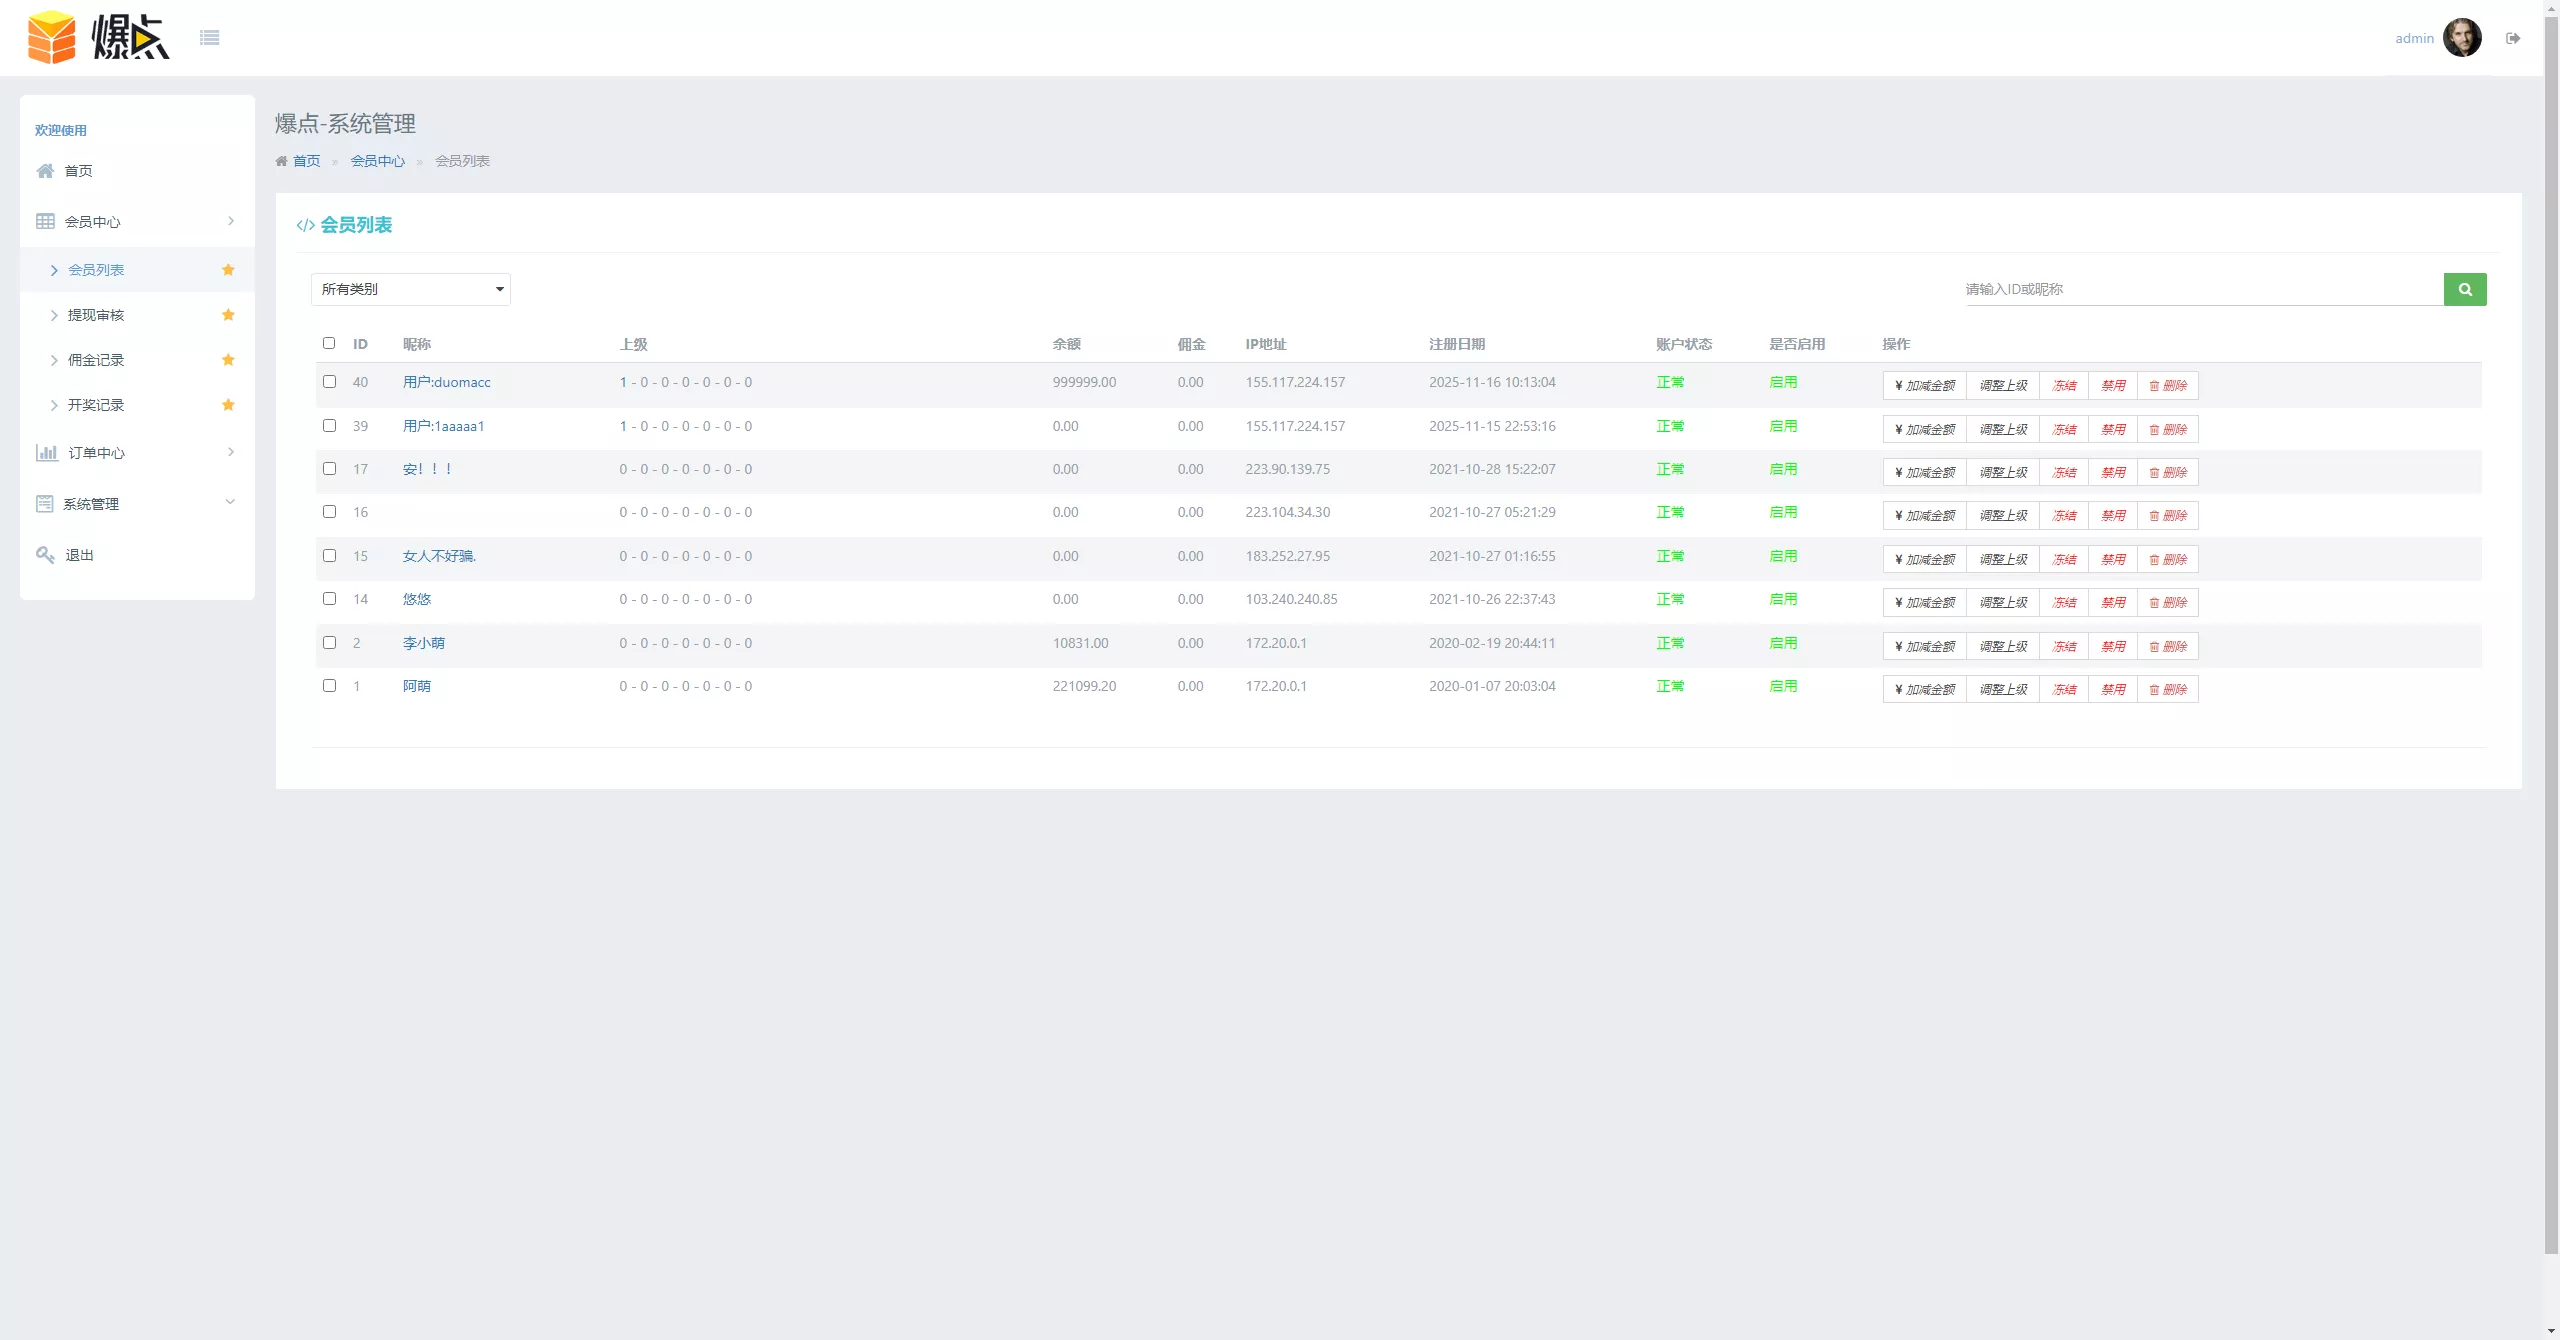Toggle the sidebar hamburger menu icon
2560x1340 pixels.
209,38
